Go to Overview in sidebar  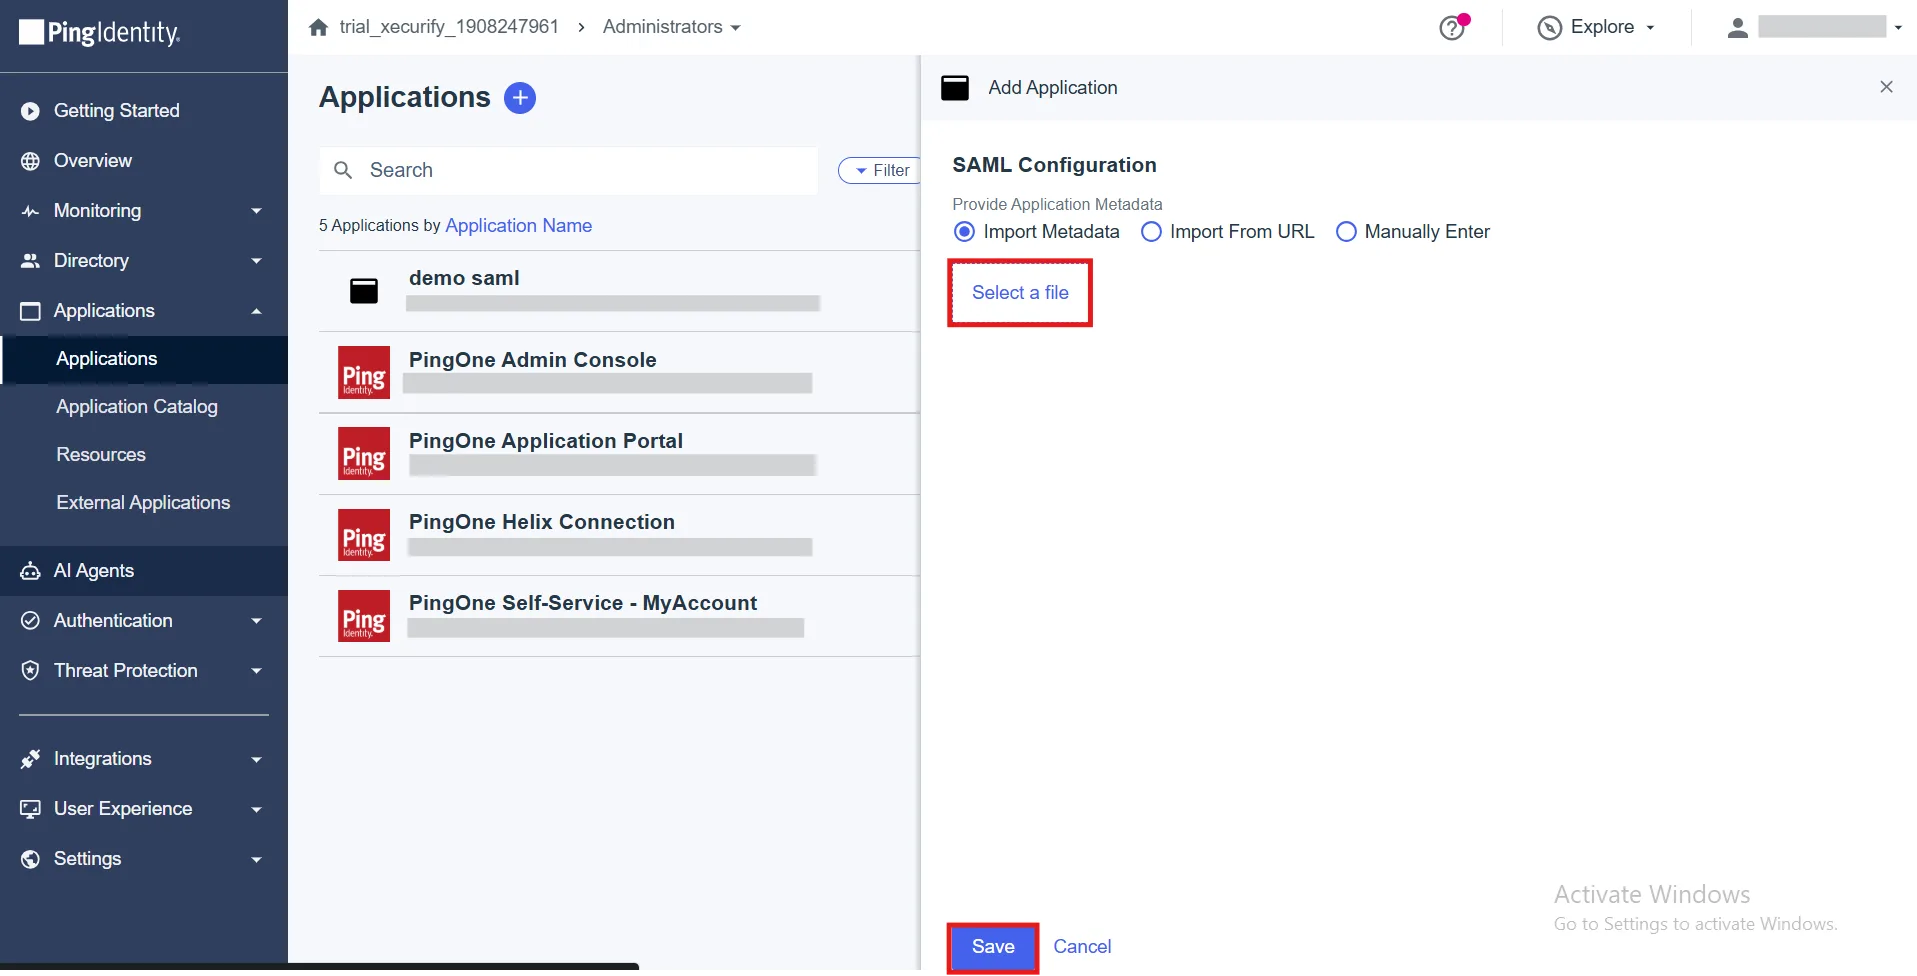[x=92, y=161]
